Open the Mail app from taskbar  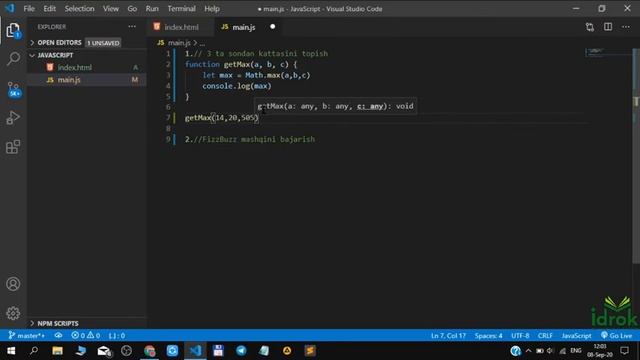tap(104, 351)
